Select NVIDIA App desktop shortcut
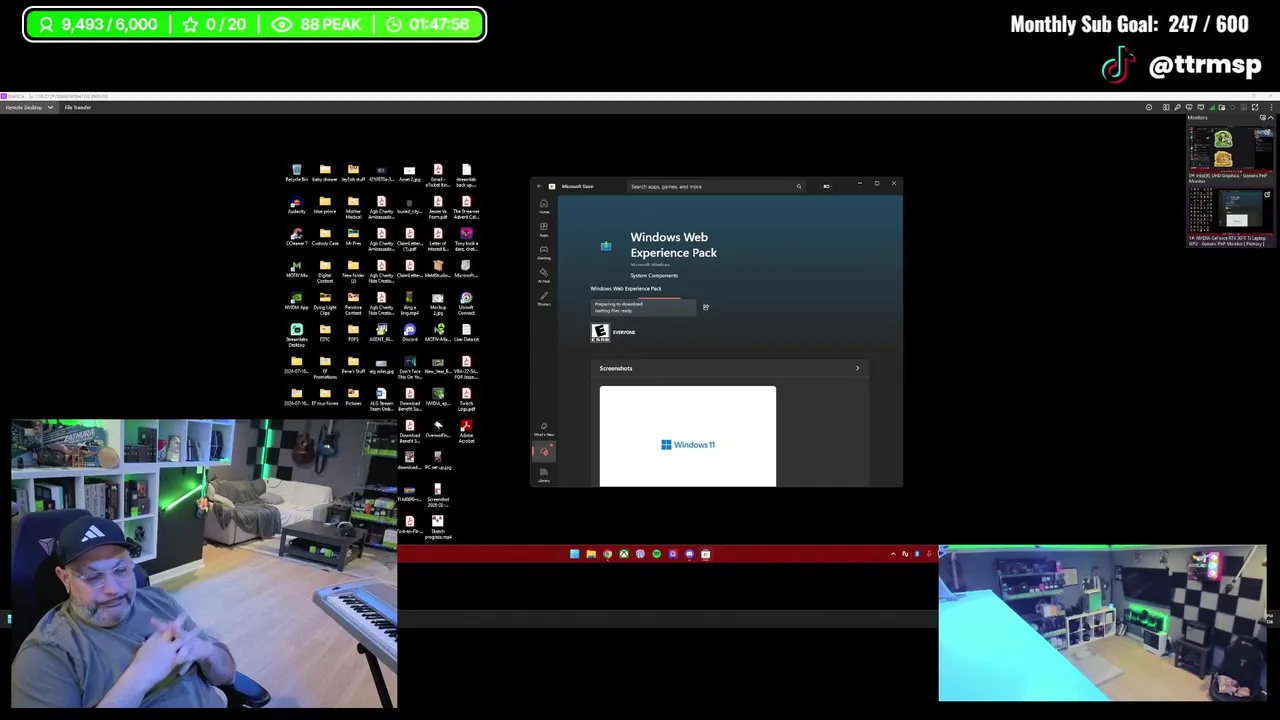The height and width of the screenshot is (720, 1280). click(296, 301)
